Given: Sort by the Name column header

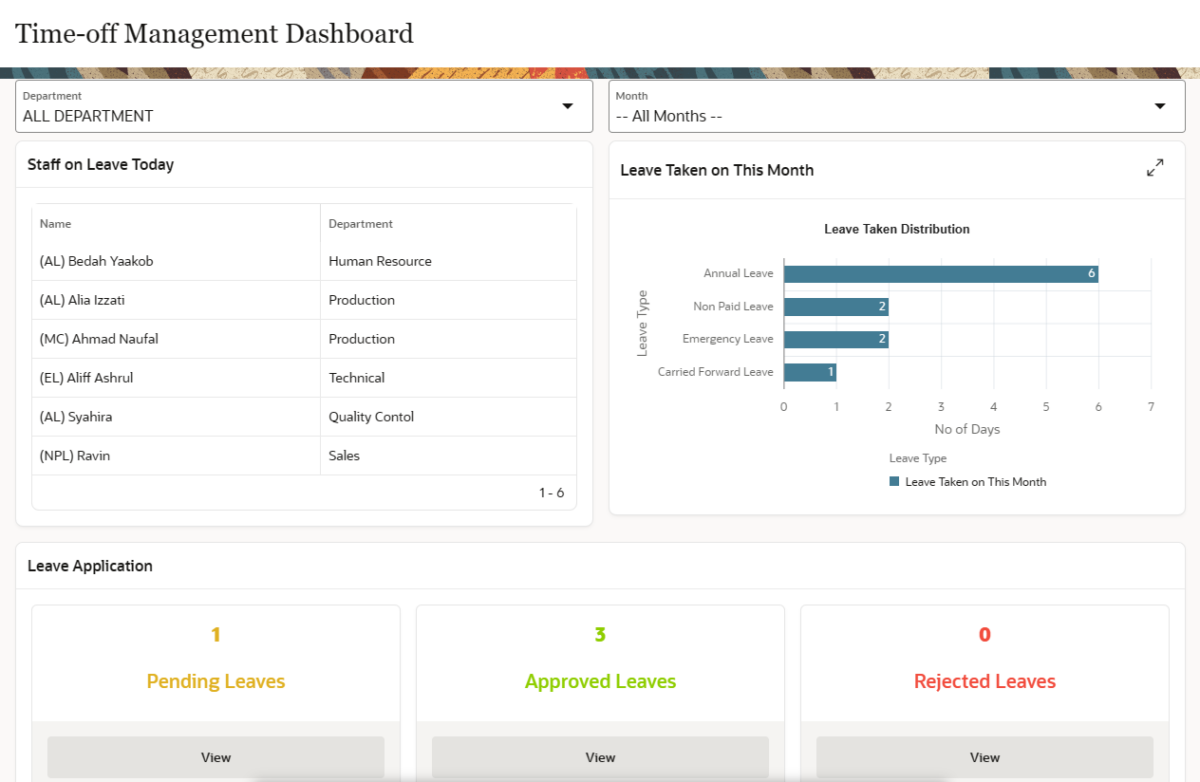Looking at the screenshot, I should (56, 224).
